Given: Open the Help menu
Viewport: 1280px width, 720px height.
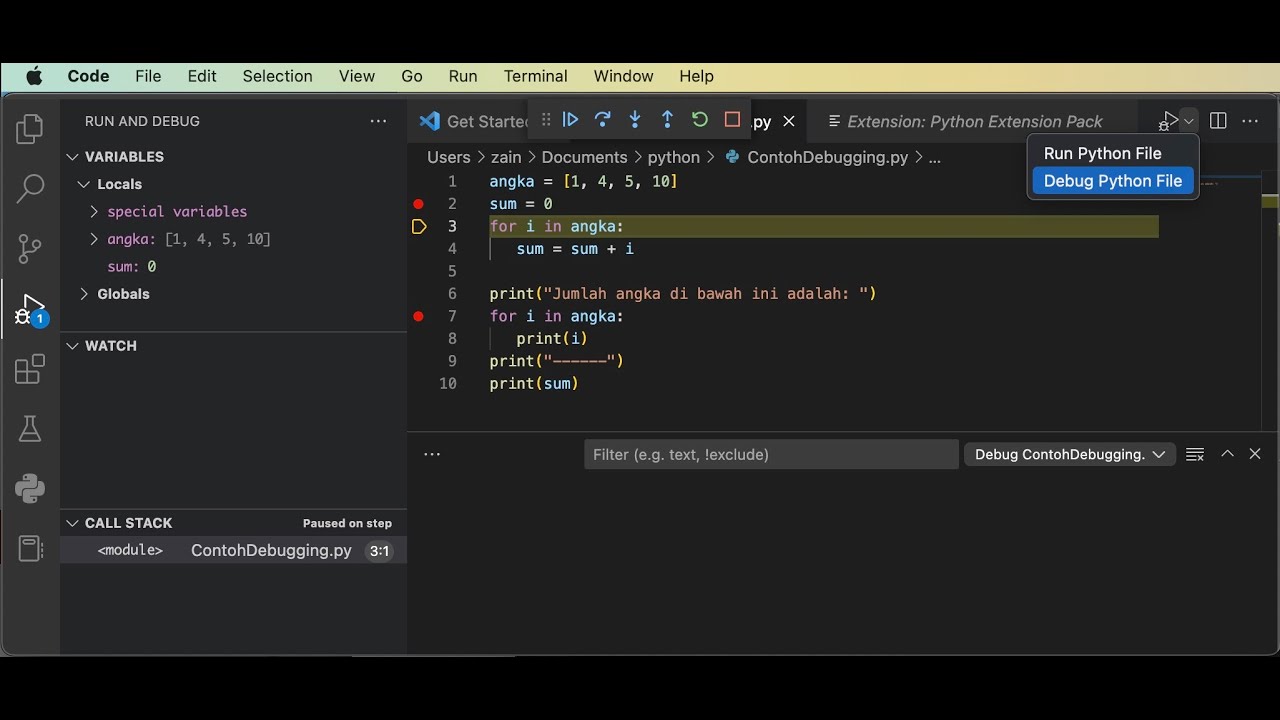Looking at the screenshot, I should click(696, 76).
